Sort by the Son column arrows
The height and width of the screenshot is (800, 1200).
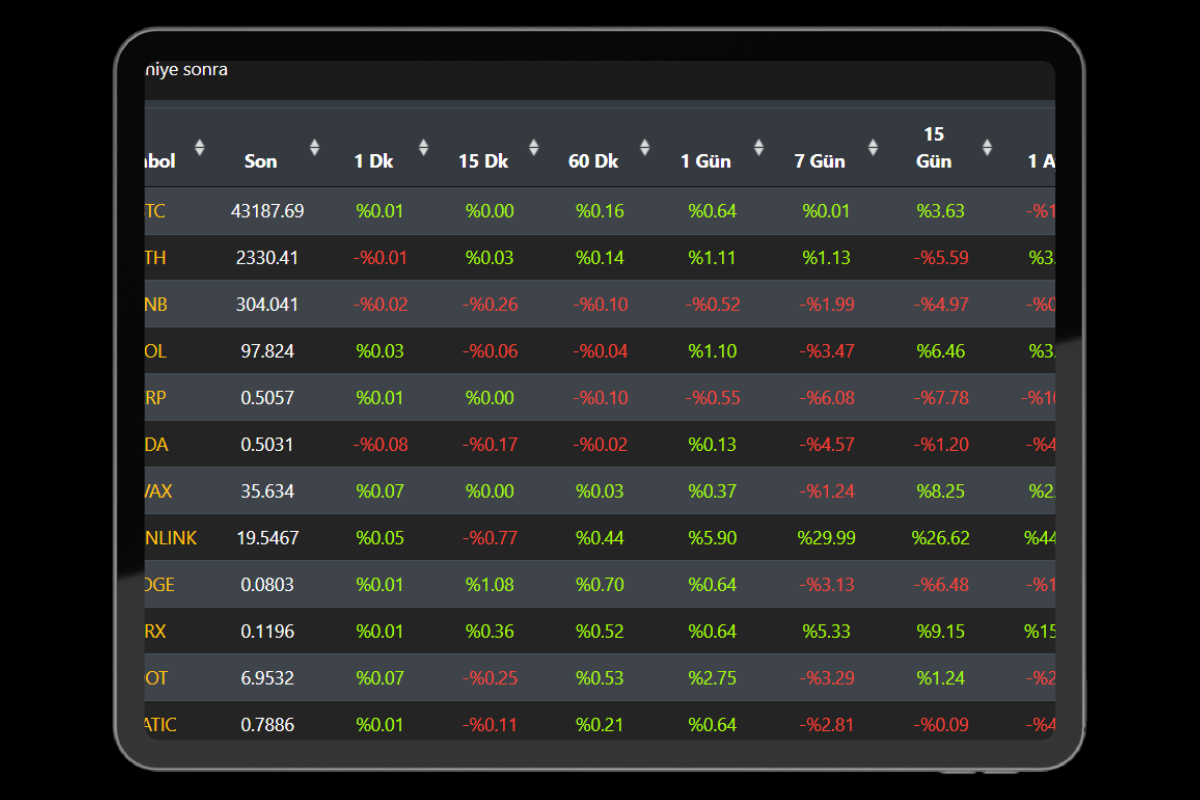(314, 148)
